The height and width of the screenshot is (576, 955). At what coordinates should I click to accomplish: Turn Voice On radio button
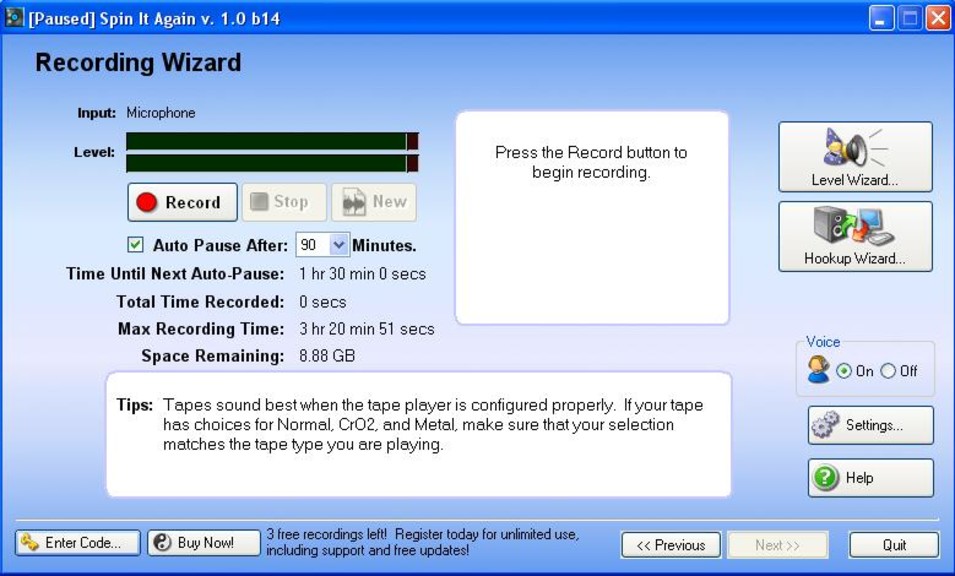(844, 371)
